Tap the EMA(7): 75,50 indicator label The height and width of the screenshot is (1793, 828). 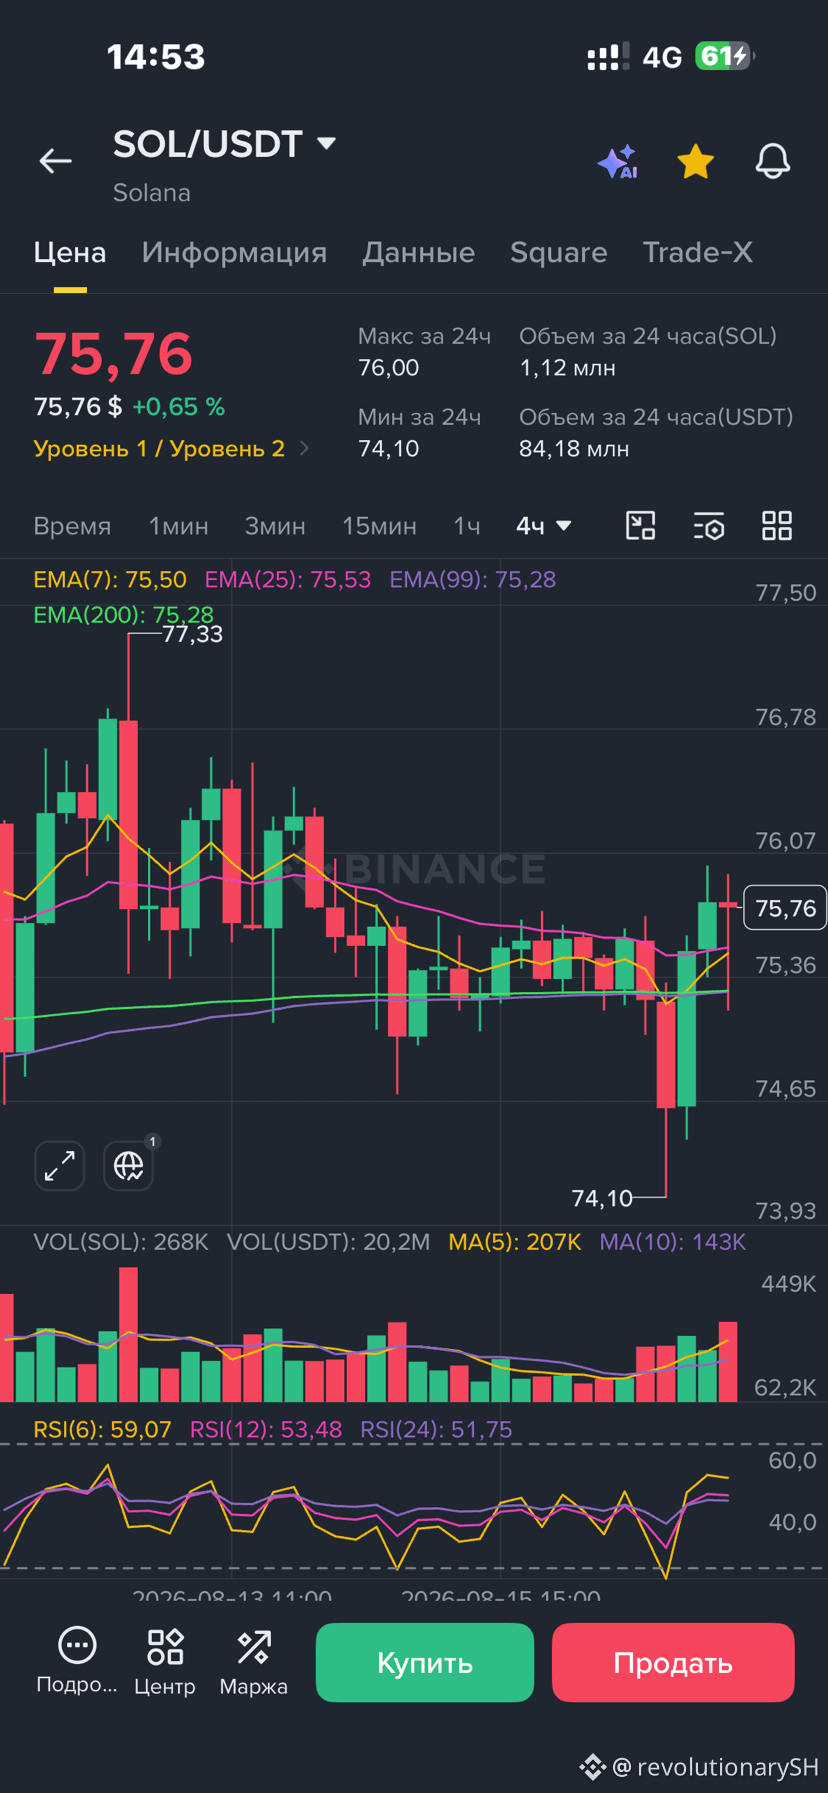coord(110,580)
